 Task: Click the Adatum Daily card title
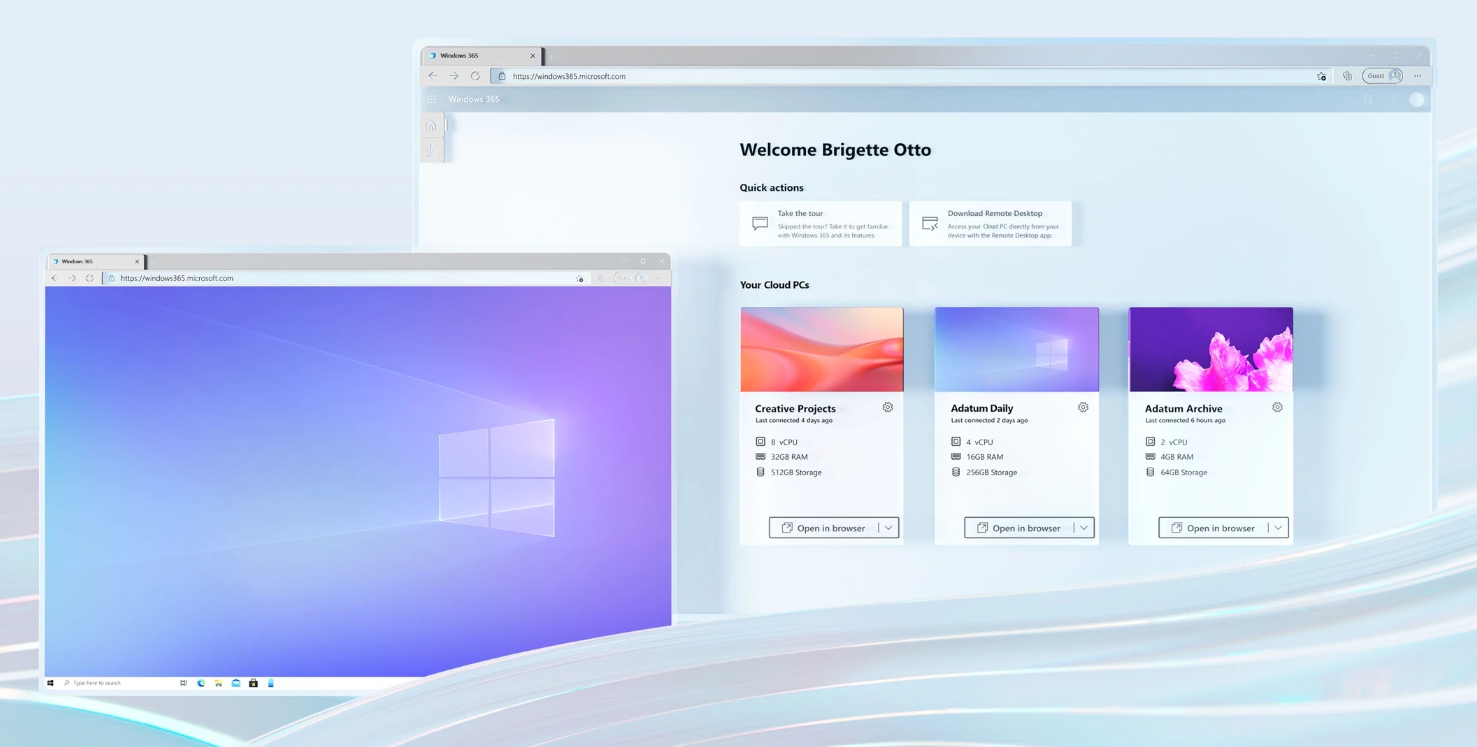981,409
